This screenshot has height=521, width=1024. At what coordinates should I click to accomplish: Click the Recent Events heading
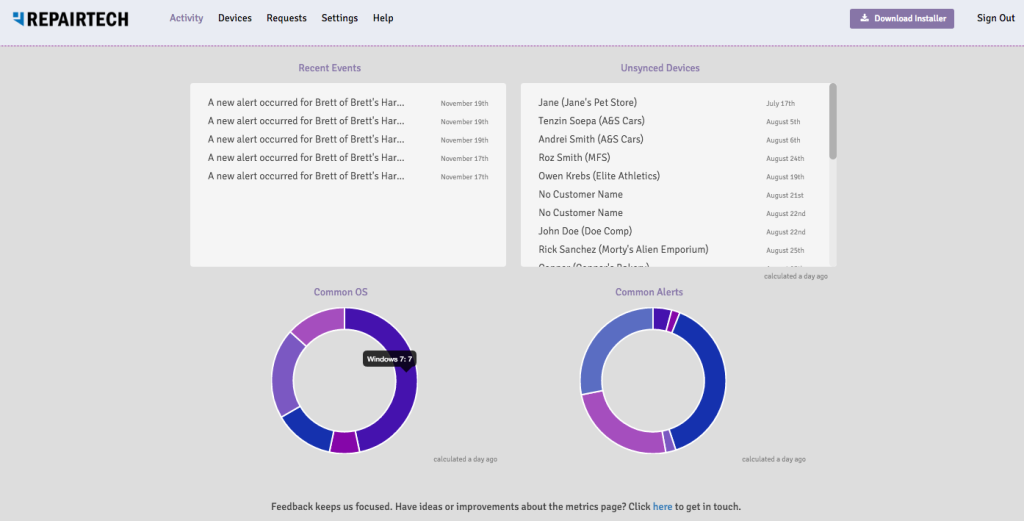coord(330,68)
